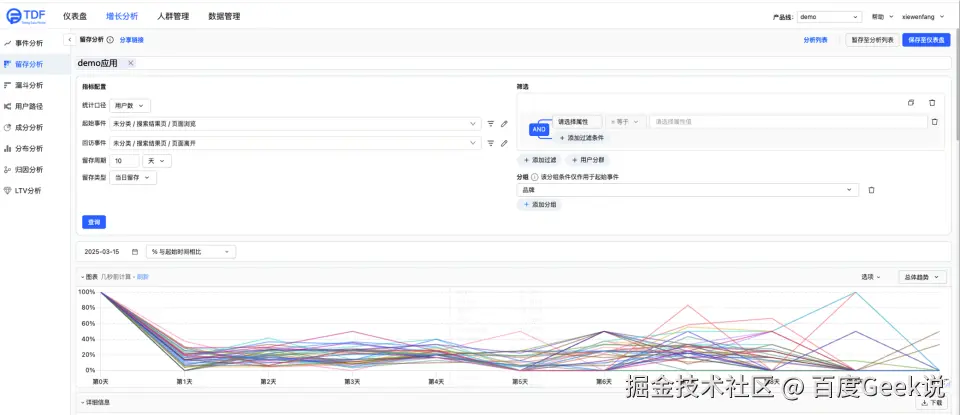
Task: Click the blue 查询 button
Action: (94, 222)
